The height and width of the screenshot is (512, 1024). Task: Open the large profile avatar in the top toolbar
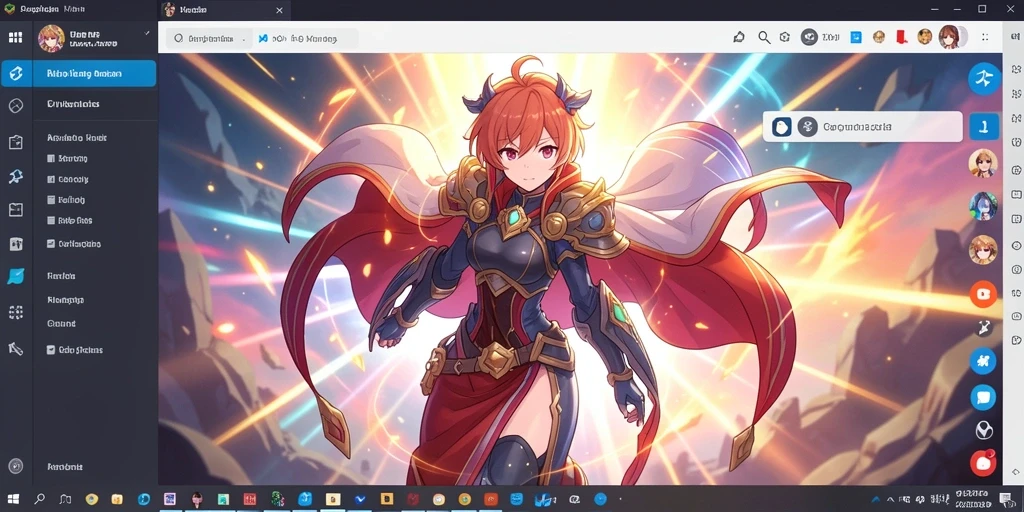pyautogui.click(x=949, y=37)
